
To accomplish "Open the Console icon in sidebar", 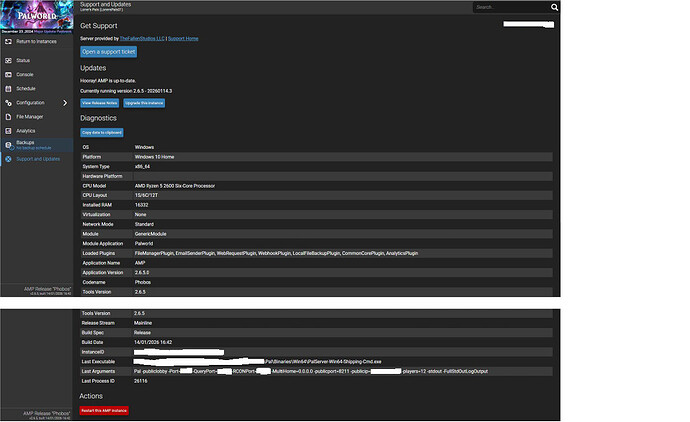I will point(8,74).
